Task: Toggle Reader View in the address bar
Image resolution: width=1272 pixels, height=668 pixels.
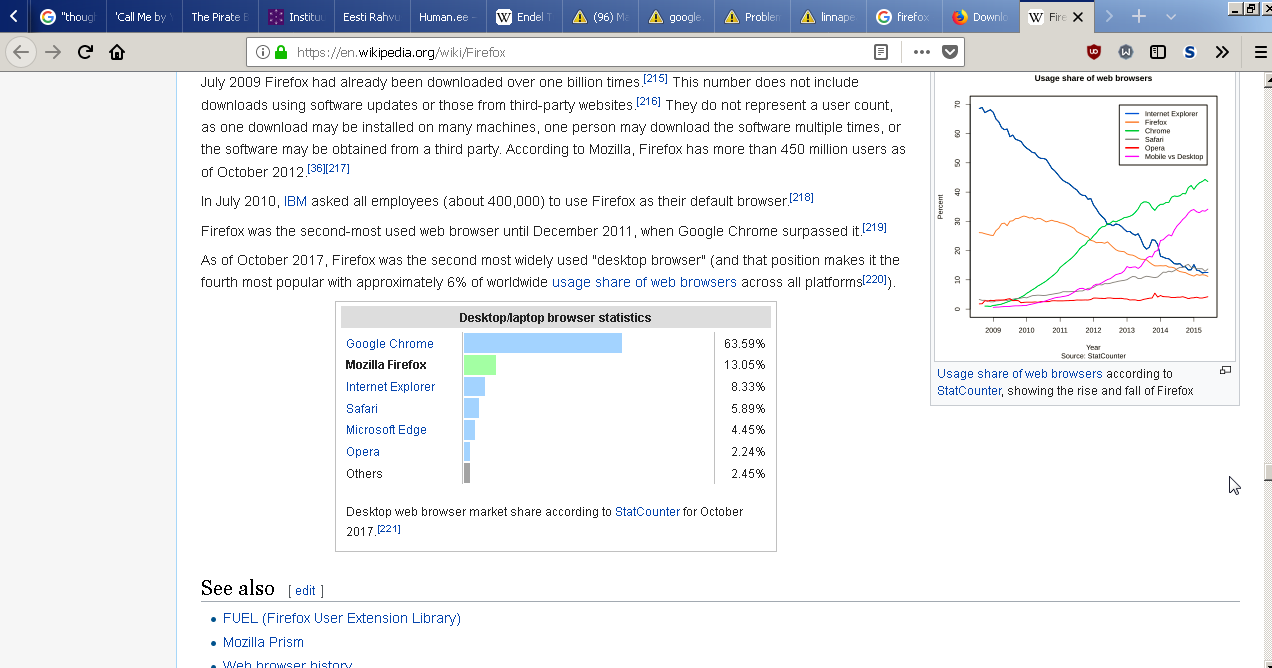Action: point(880,52)
